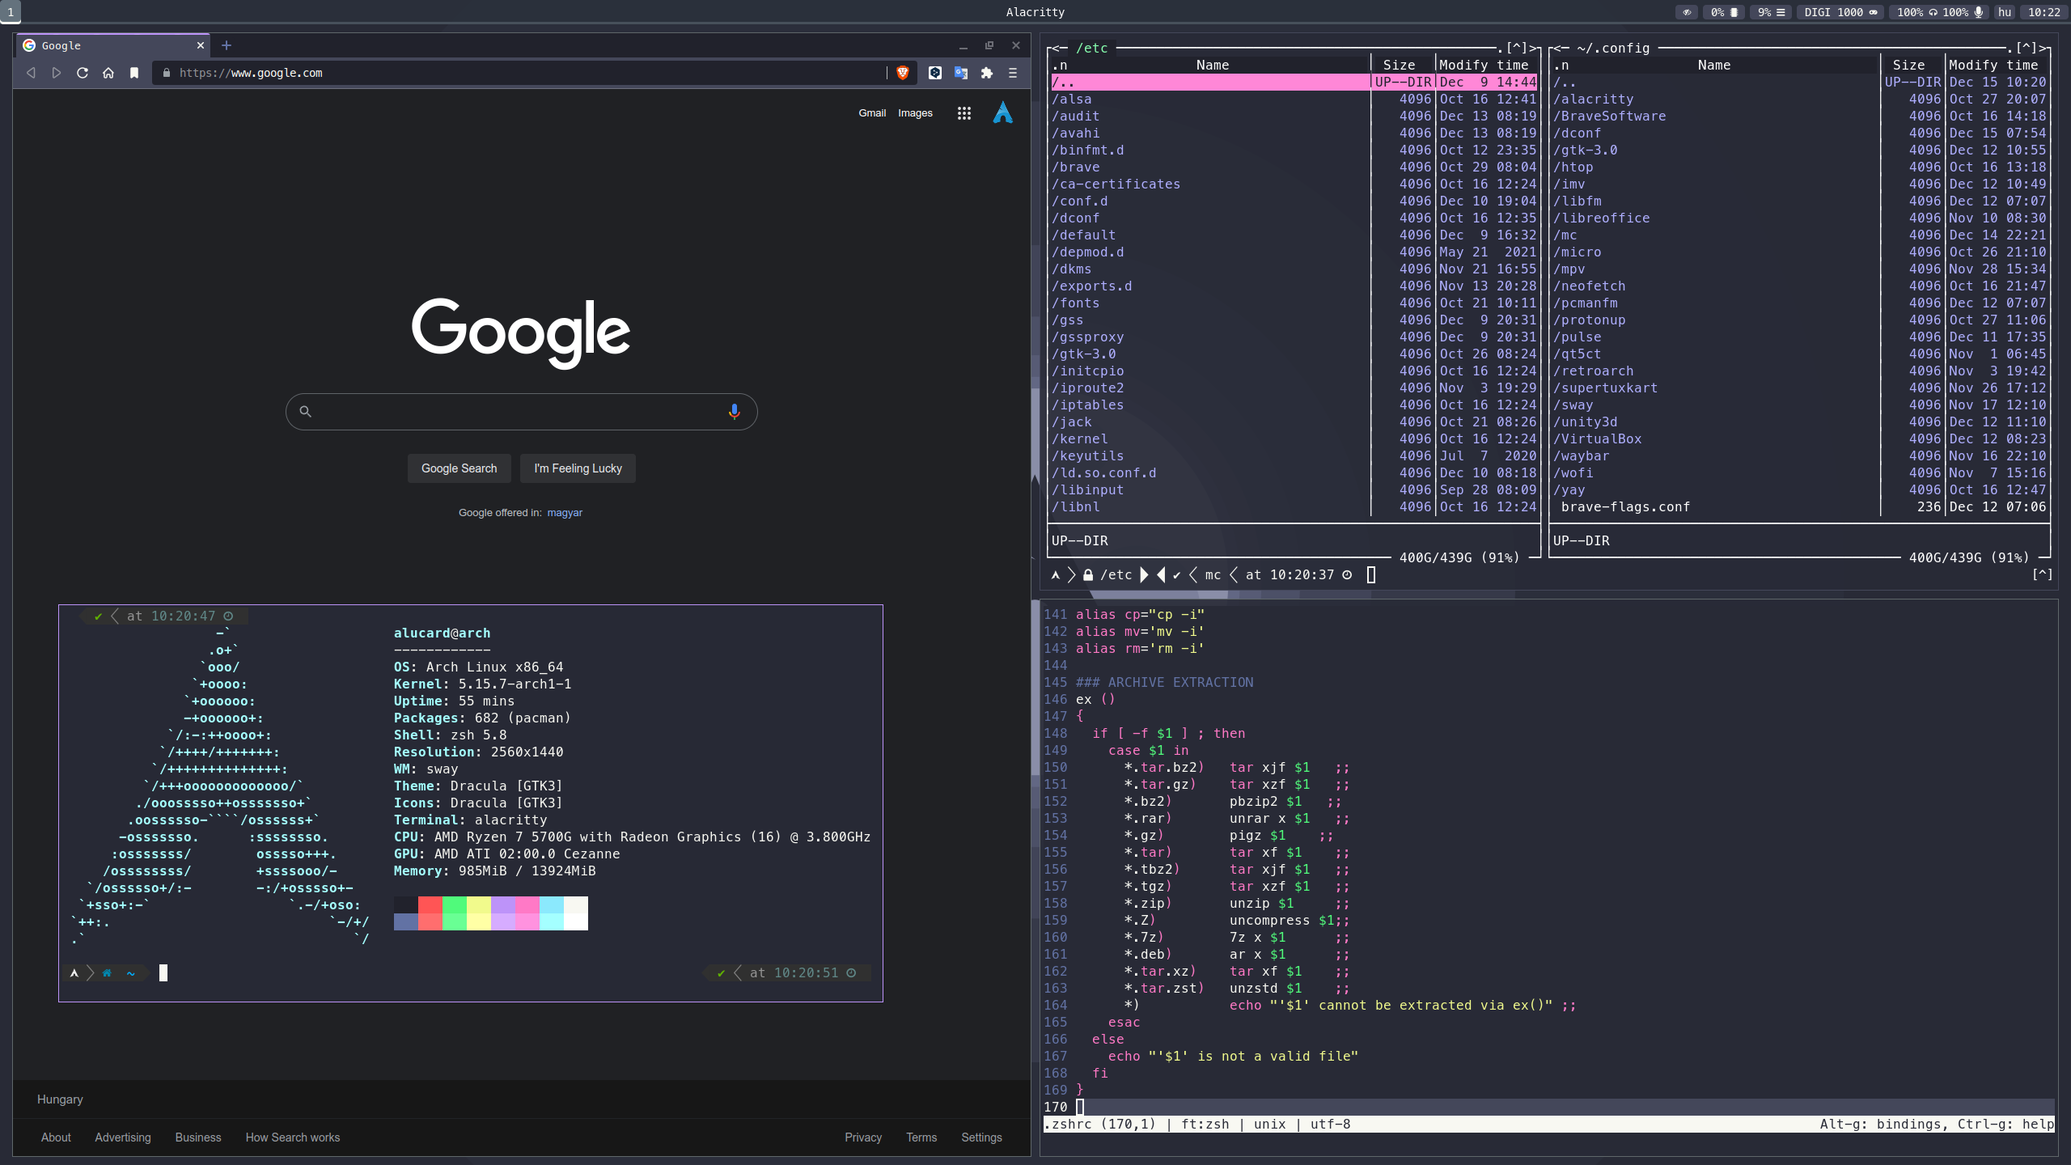Open the ~/.config panel history dropdown
The image size is (2071, 1165).
[x=2026, y=48]
